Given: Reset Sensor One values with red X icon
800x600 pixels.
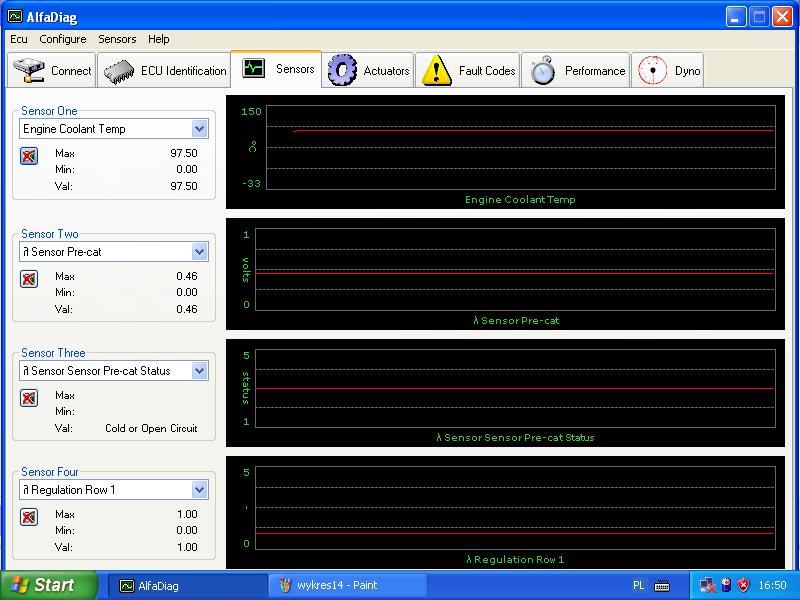Looking at the screenshot, I should click(x=29, y=156).
